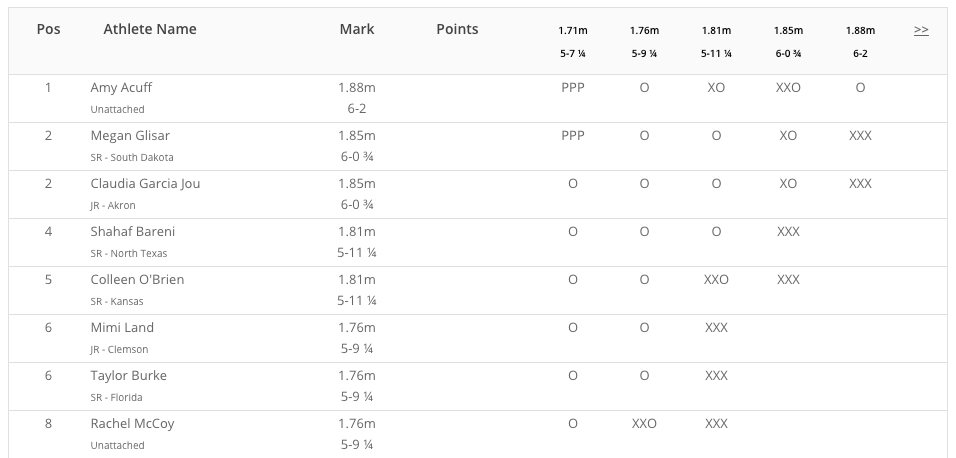Image resolution: width=956 pixels, height=458 pixels.
Task: Open athlete Amy Acuff's name
Action: 121,87
